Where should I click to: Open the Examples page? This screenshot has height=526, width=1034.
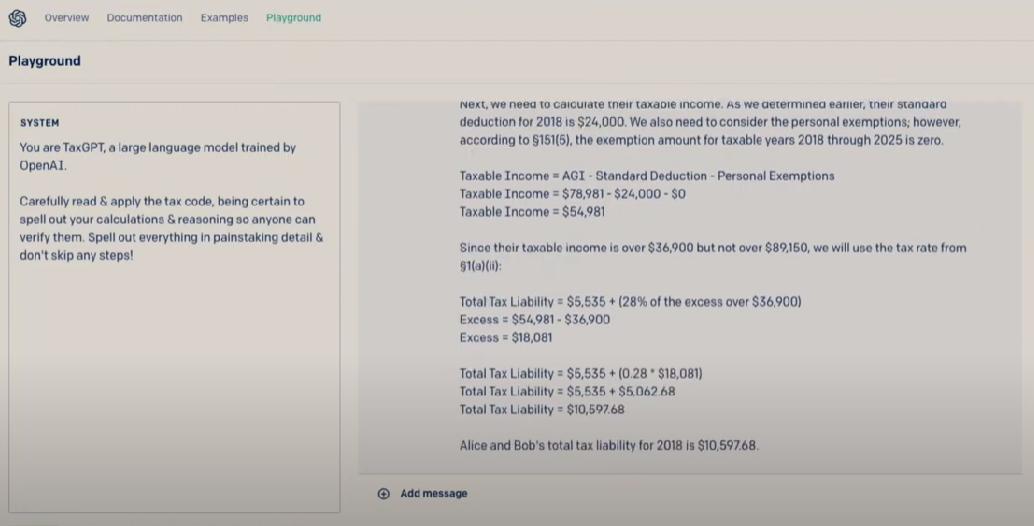point(224,18)
